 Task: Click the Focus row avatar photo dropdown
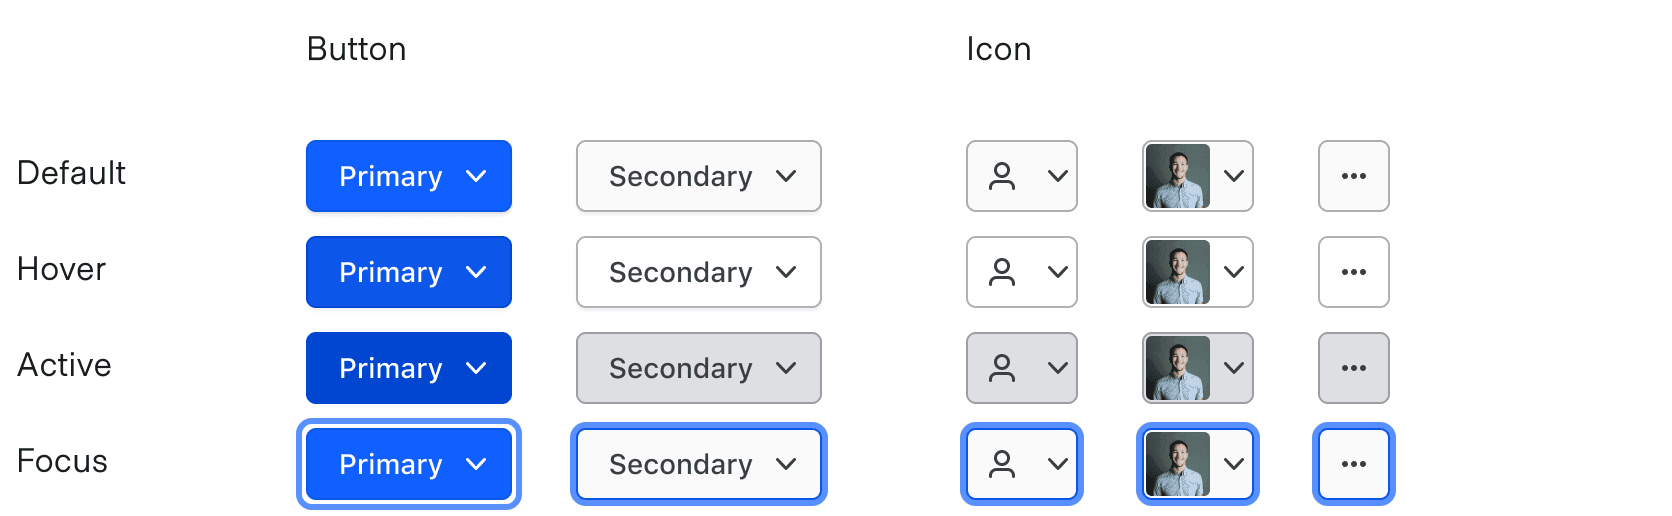click(x=1197, y=464)
